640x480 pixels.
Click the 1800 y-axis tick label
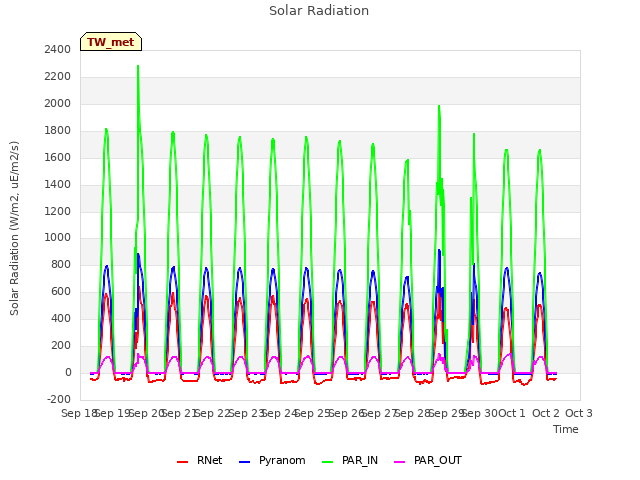tap(58, 131)
